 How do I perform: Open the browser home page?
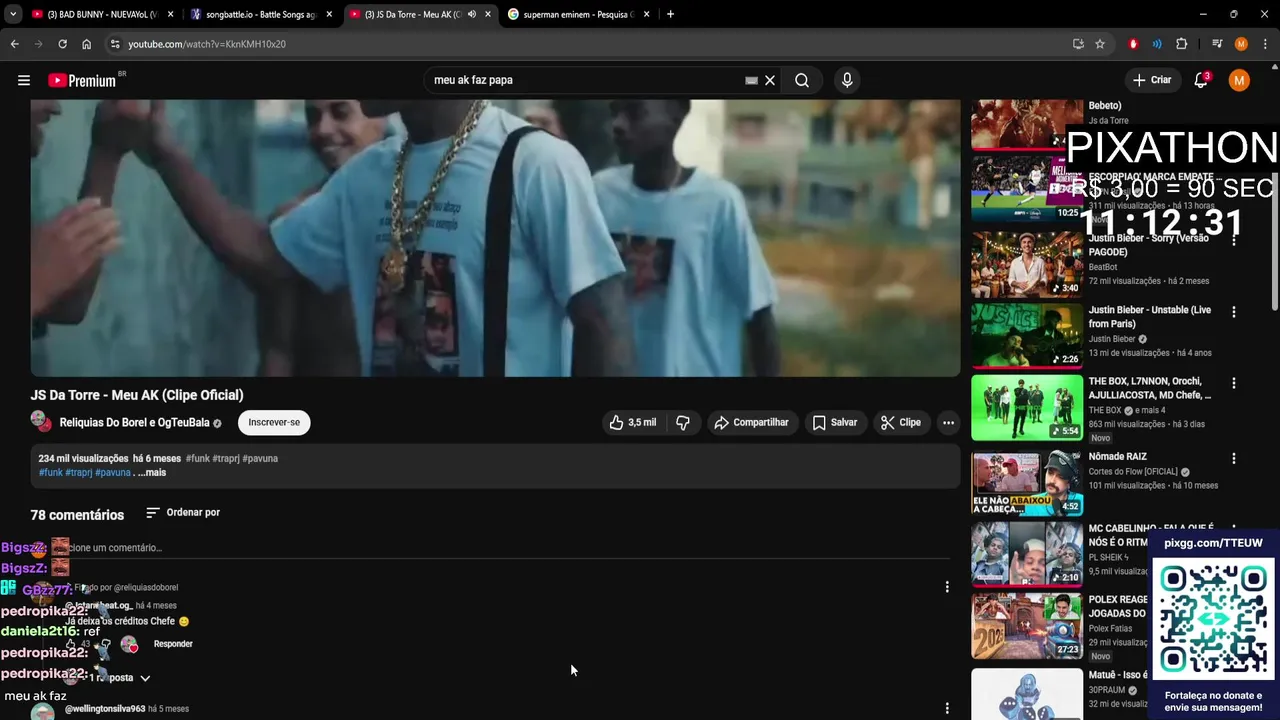coord(87,44)
